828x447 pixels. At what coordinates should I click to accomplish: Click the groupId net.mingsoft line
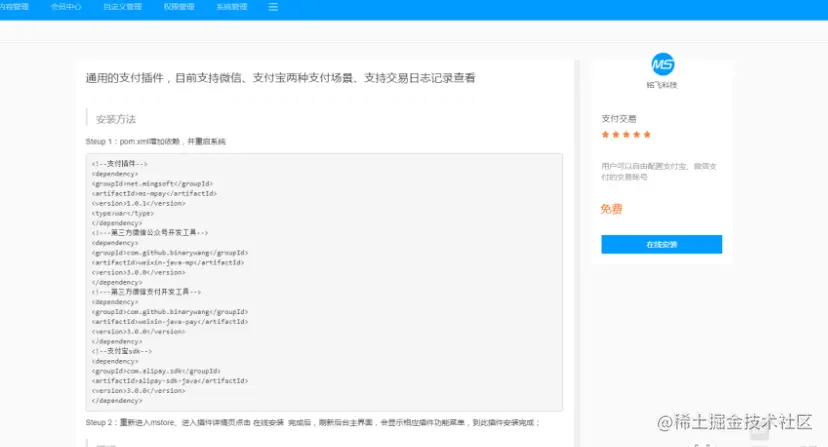click(x=152, y=184)
